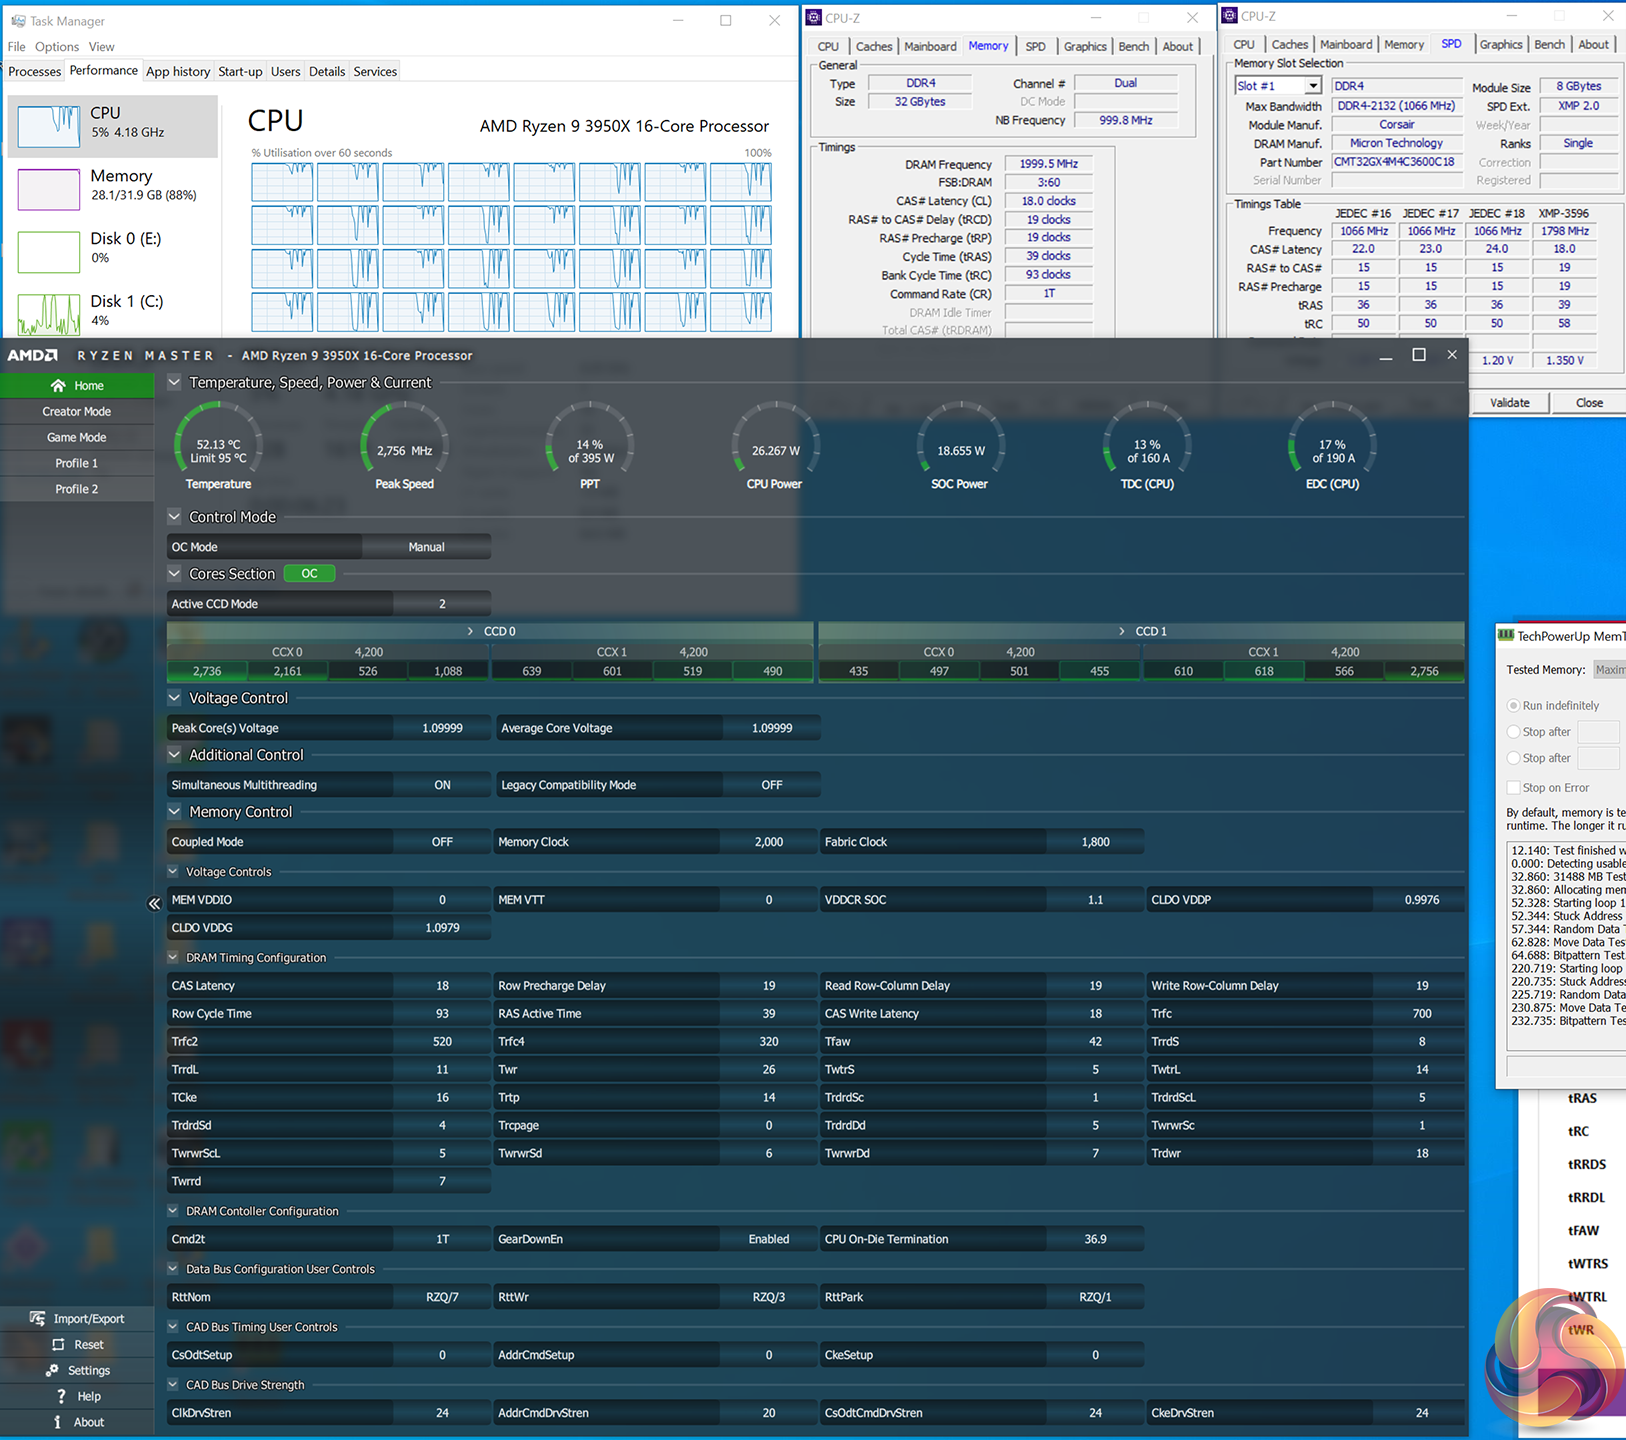Select Run indefinitely radio button
The image size is (1626, 1440).
pos(1513,706)
